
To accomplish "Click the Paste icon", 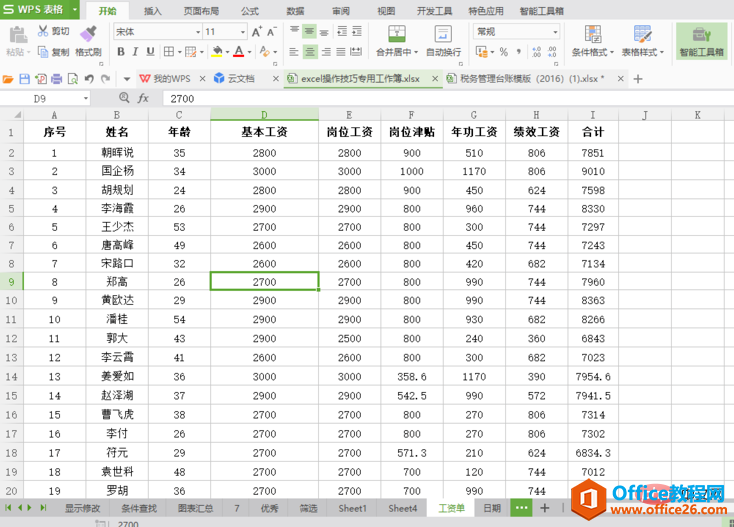I will point(18,36).
